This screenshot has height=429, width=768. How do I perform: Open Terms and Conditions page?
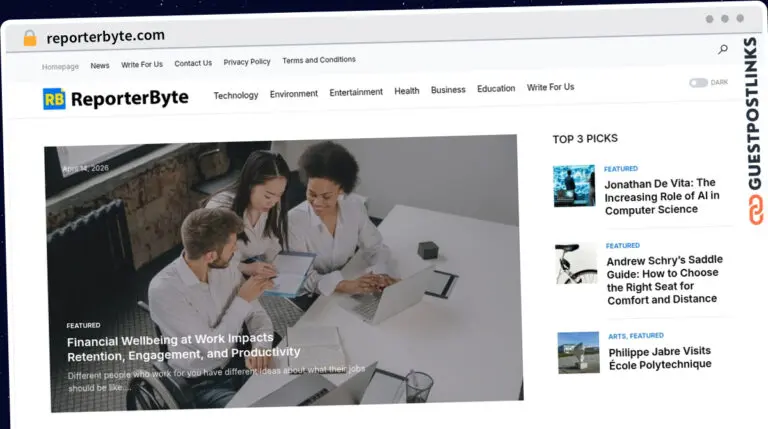click(319, 60)
